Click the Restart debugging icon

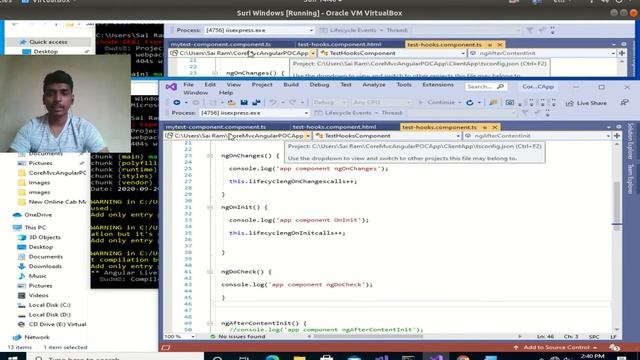point(470,102)
